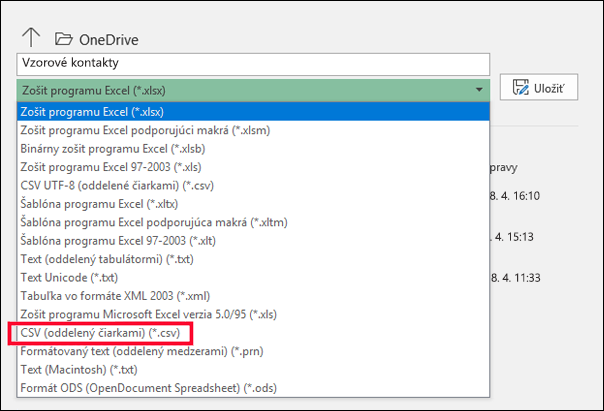Select Text (Macintosh) (*.txt) format
The width and height of the screenshot is (604, 411).
253,370
